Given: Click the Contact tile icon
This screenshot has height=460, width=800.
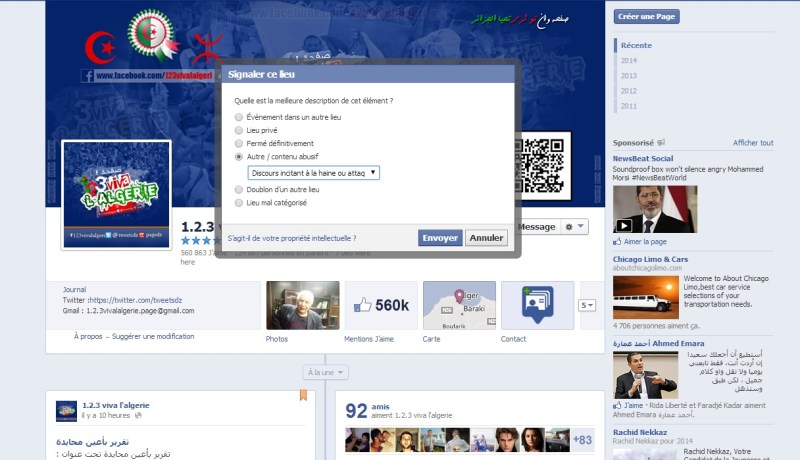Looking at the screenshot, I should tap(537, 305).
